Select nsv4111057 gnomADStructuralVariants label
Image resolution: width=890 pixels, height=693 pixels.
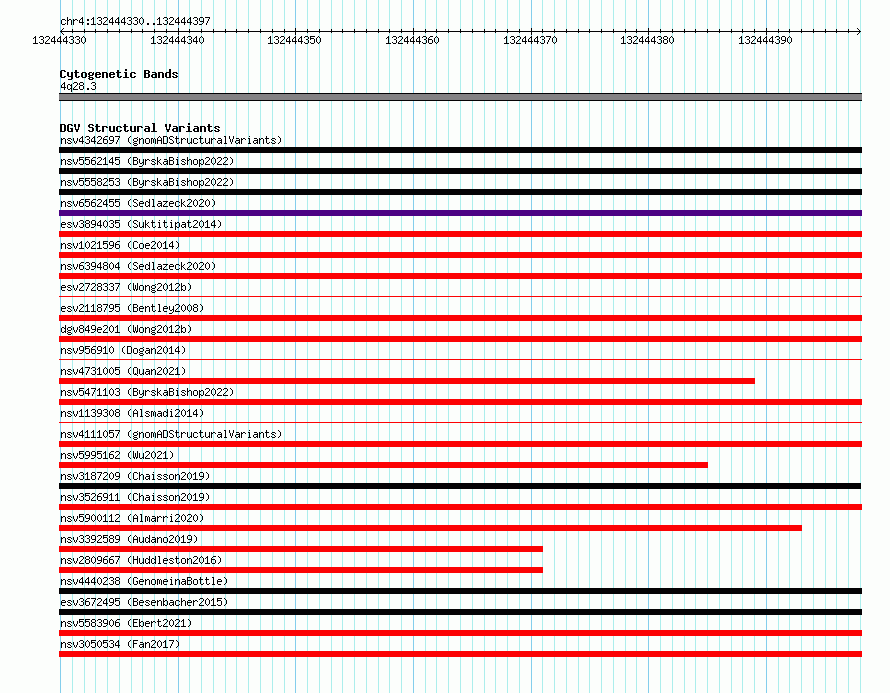(x=171, y=434)
